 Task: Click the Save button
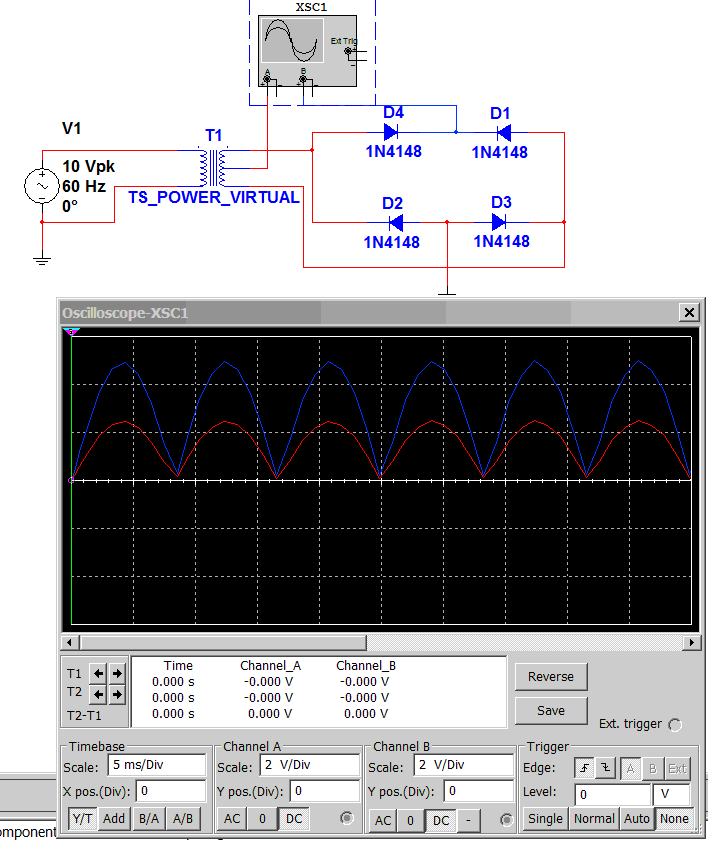click(x=551, y=710)
